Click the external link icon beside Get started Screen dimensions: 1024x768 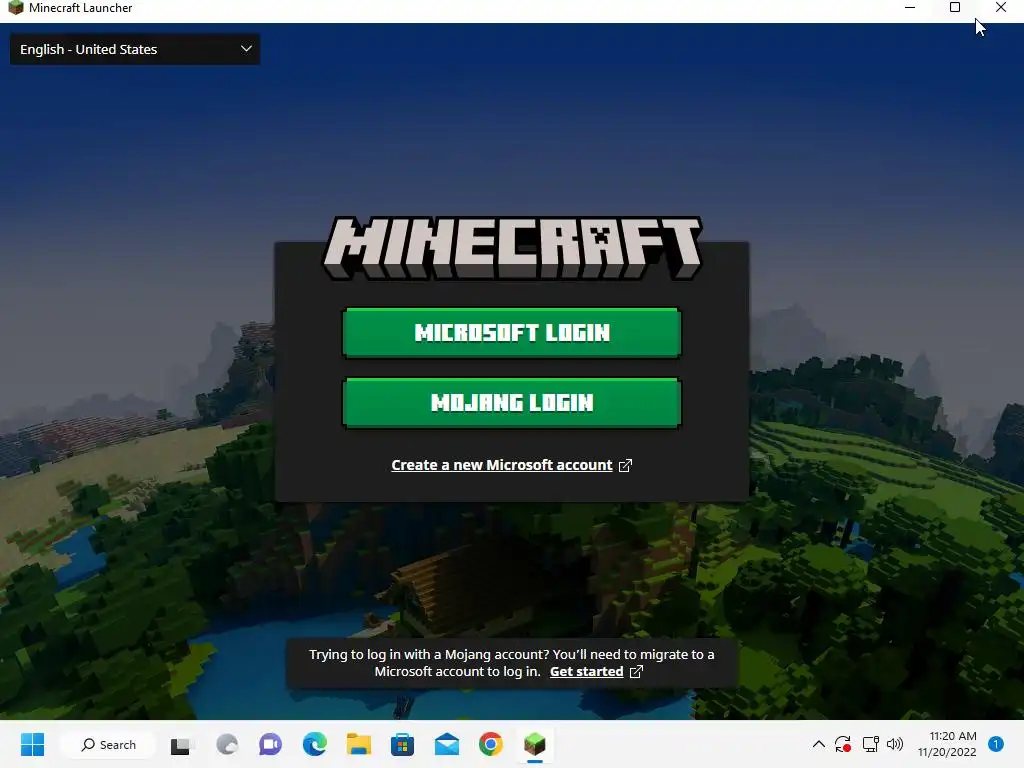(x=636, y=671)
